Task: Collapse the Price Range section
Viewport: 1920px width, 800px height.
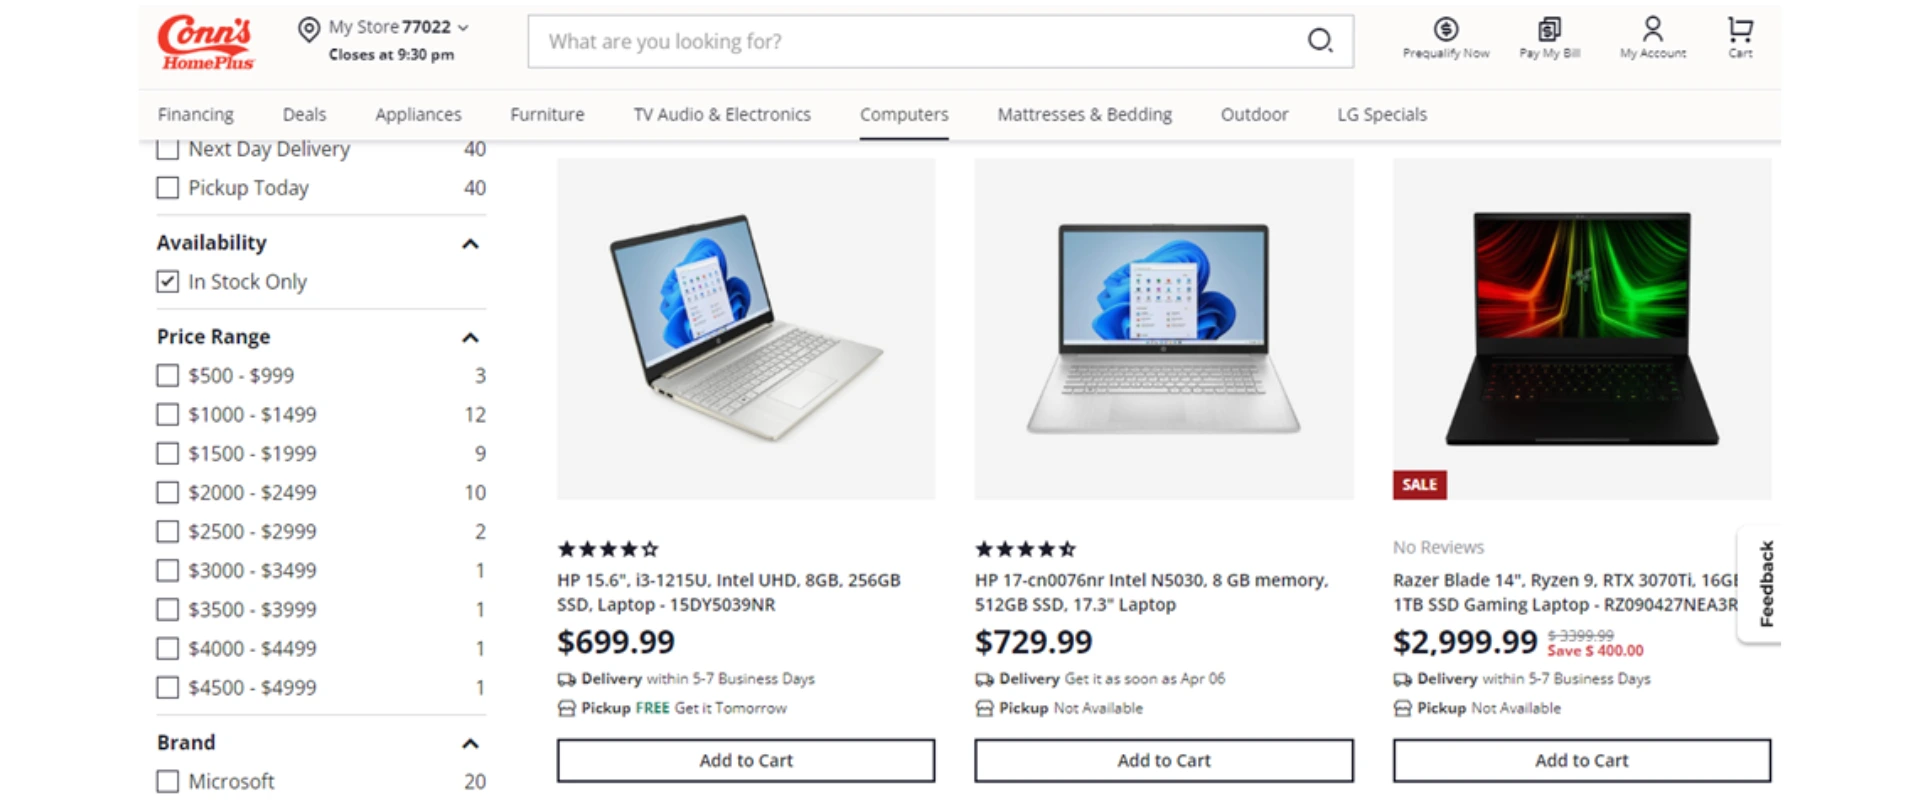Action: coord(470,337)
